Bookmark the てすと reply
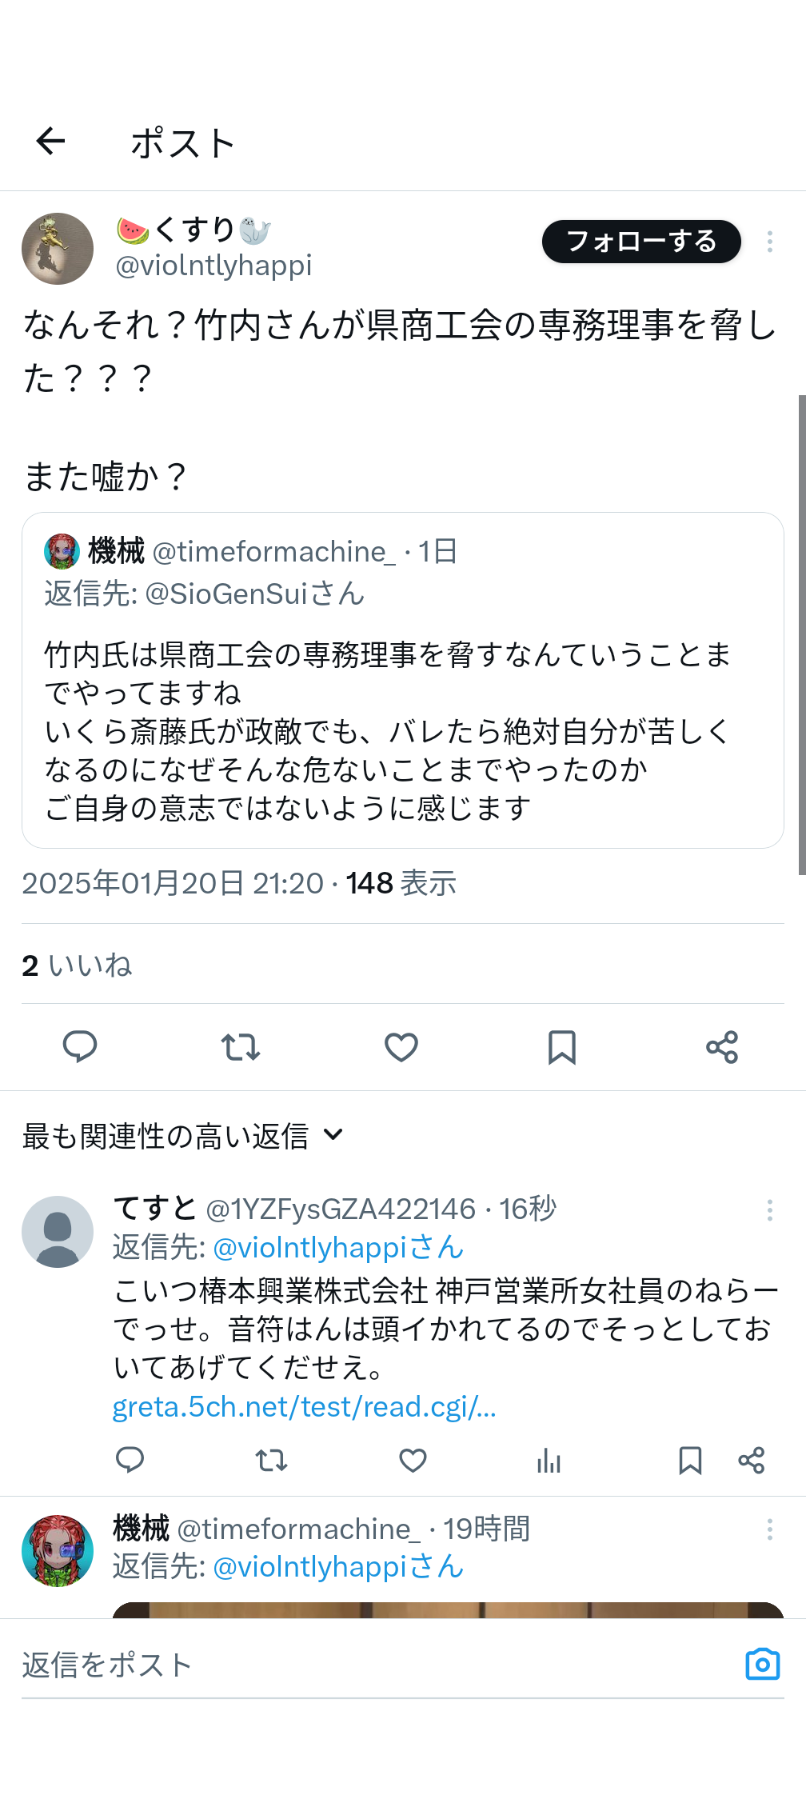 point(690,1461)
